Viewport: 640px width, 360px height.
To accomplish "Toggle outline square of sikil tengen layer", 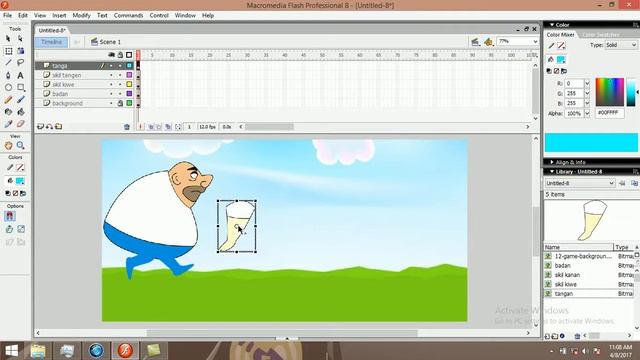I will [x=129, y=75].
